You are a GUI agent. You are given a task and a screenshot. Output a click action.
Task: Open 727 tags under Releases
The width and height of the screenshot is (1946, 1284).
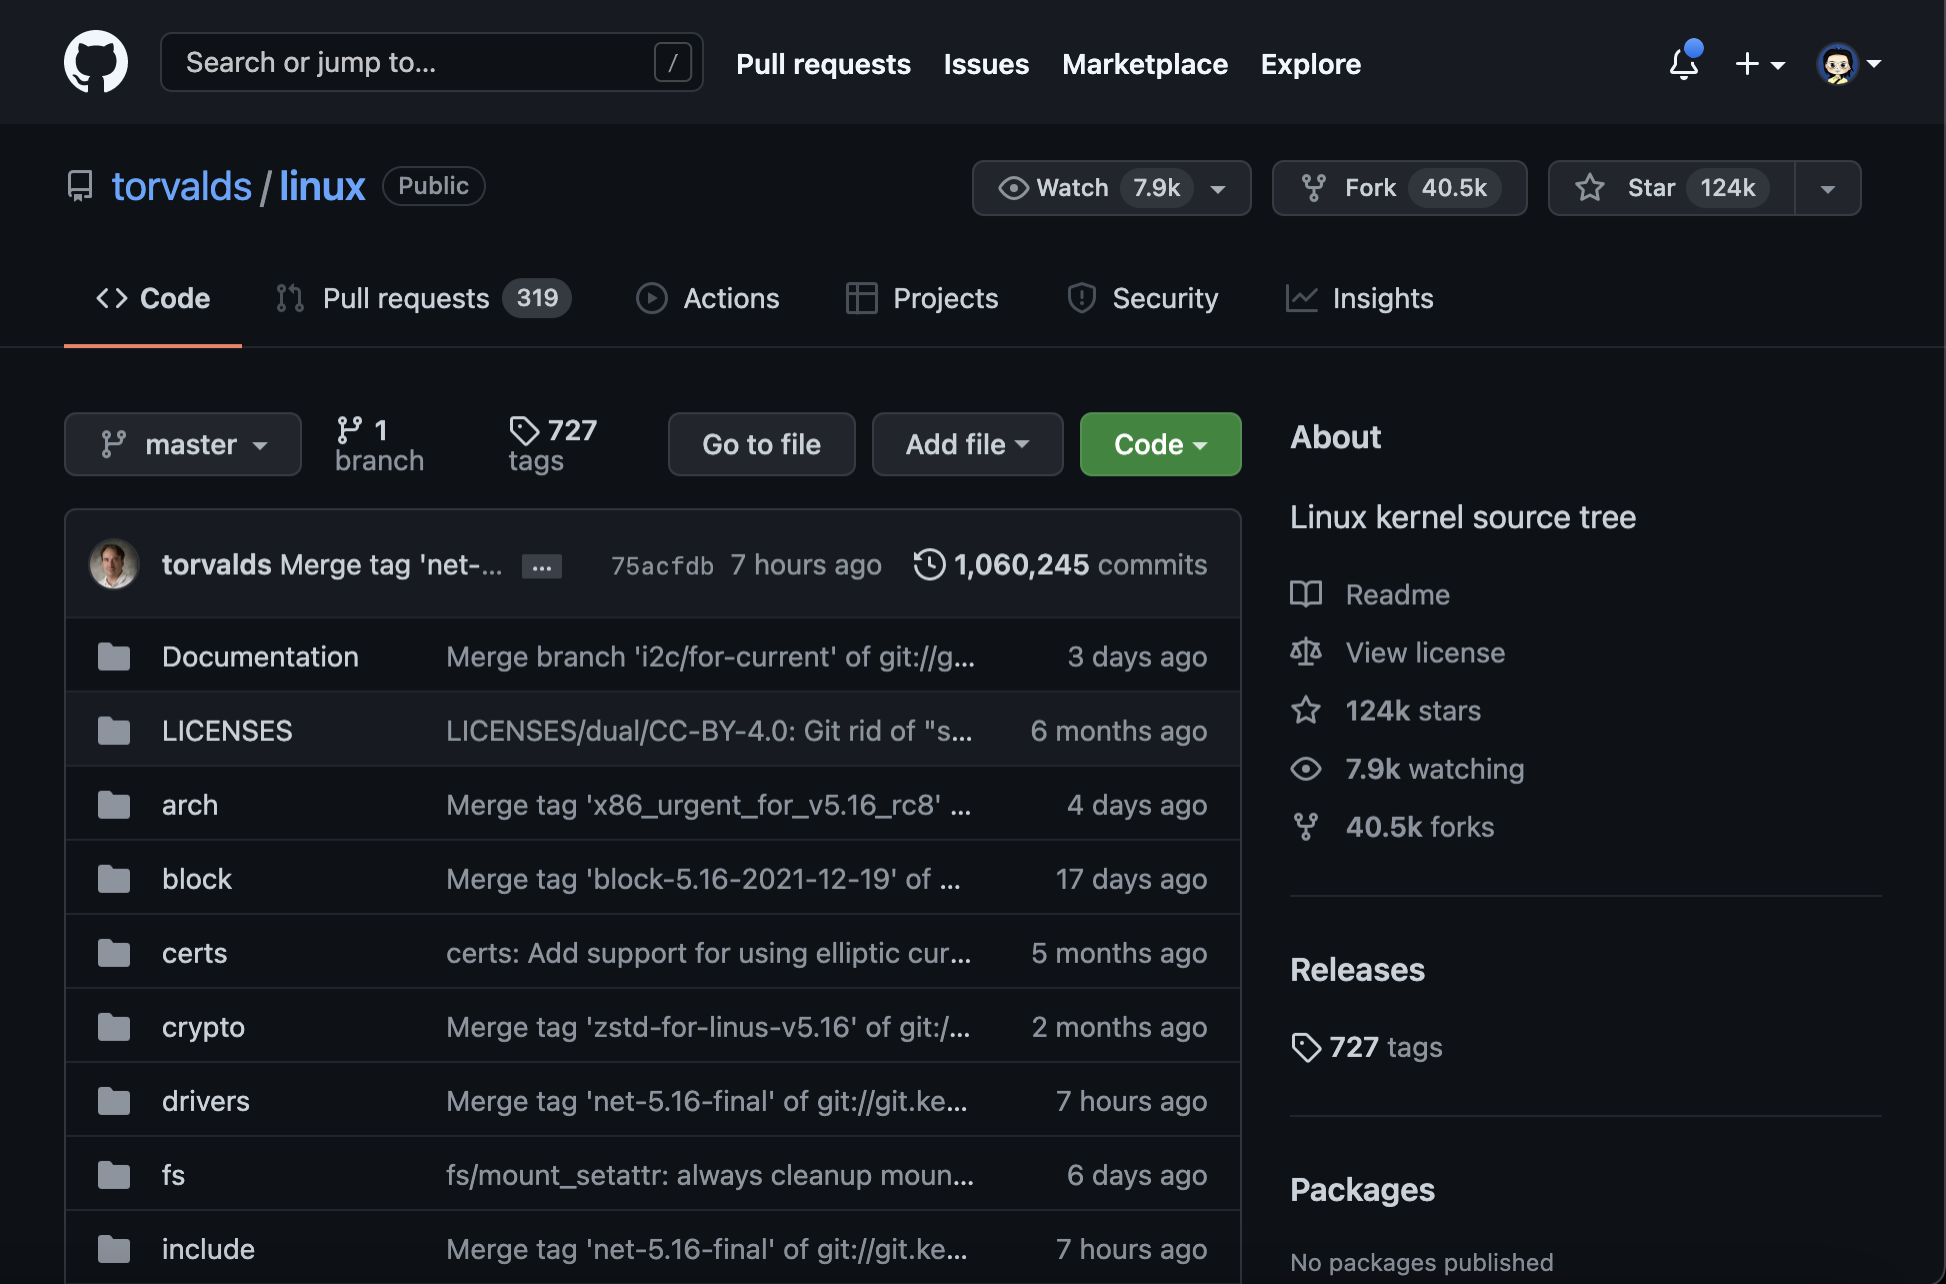coord(1366,1047)
